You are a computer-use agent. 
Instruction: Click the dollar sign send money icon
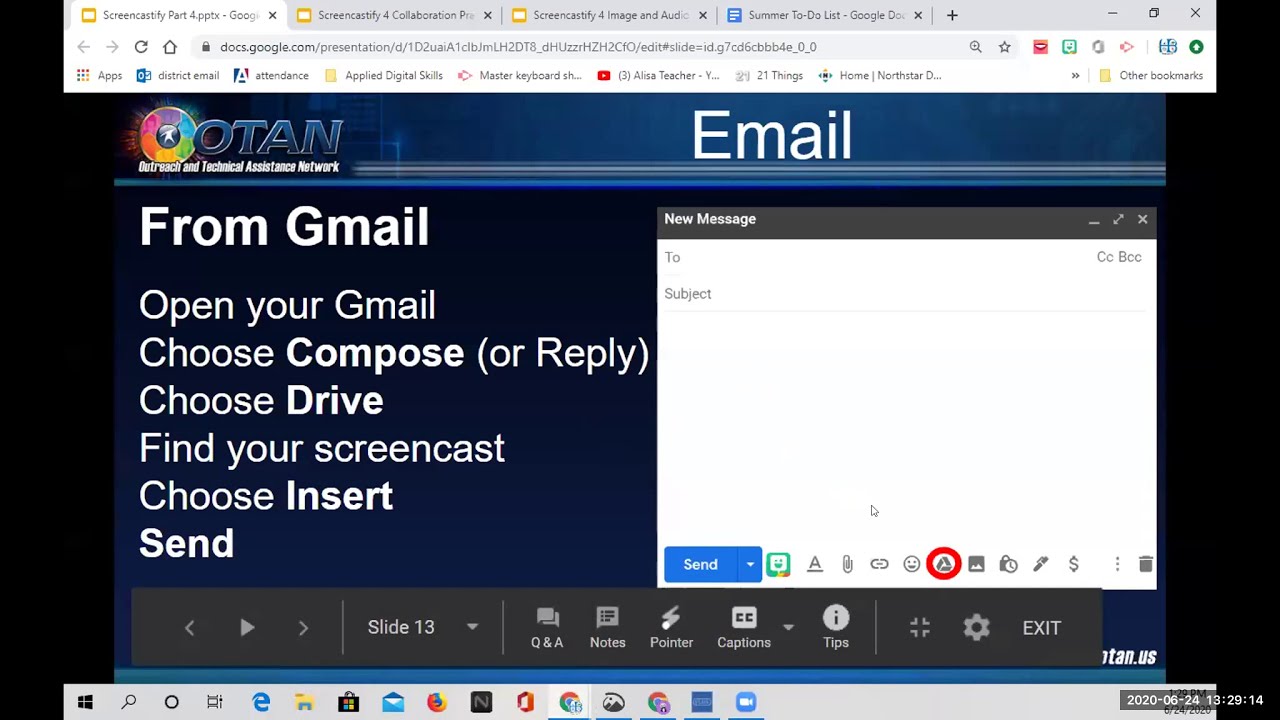coord(1073,564)
